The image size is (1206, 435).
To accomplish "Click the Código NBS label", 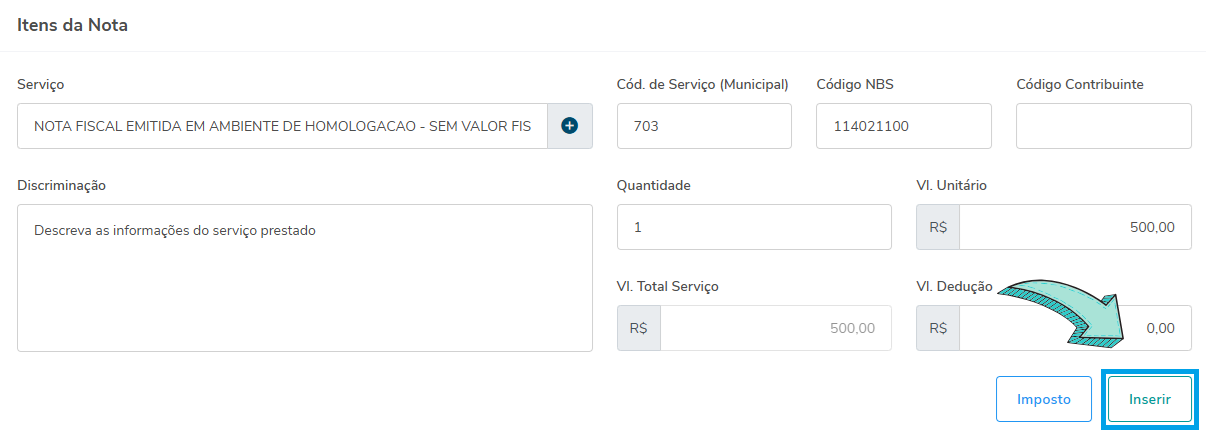I will [x=854, y=85].
